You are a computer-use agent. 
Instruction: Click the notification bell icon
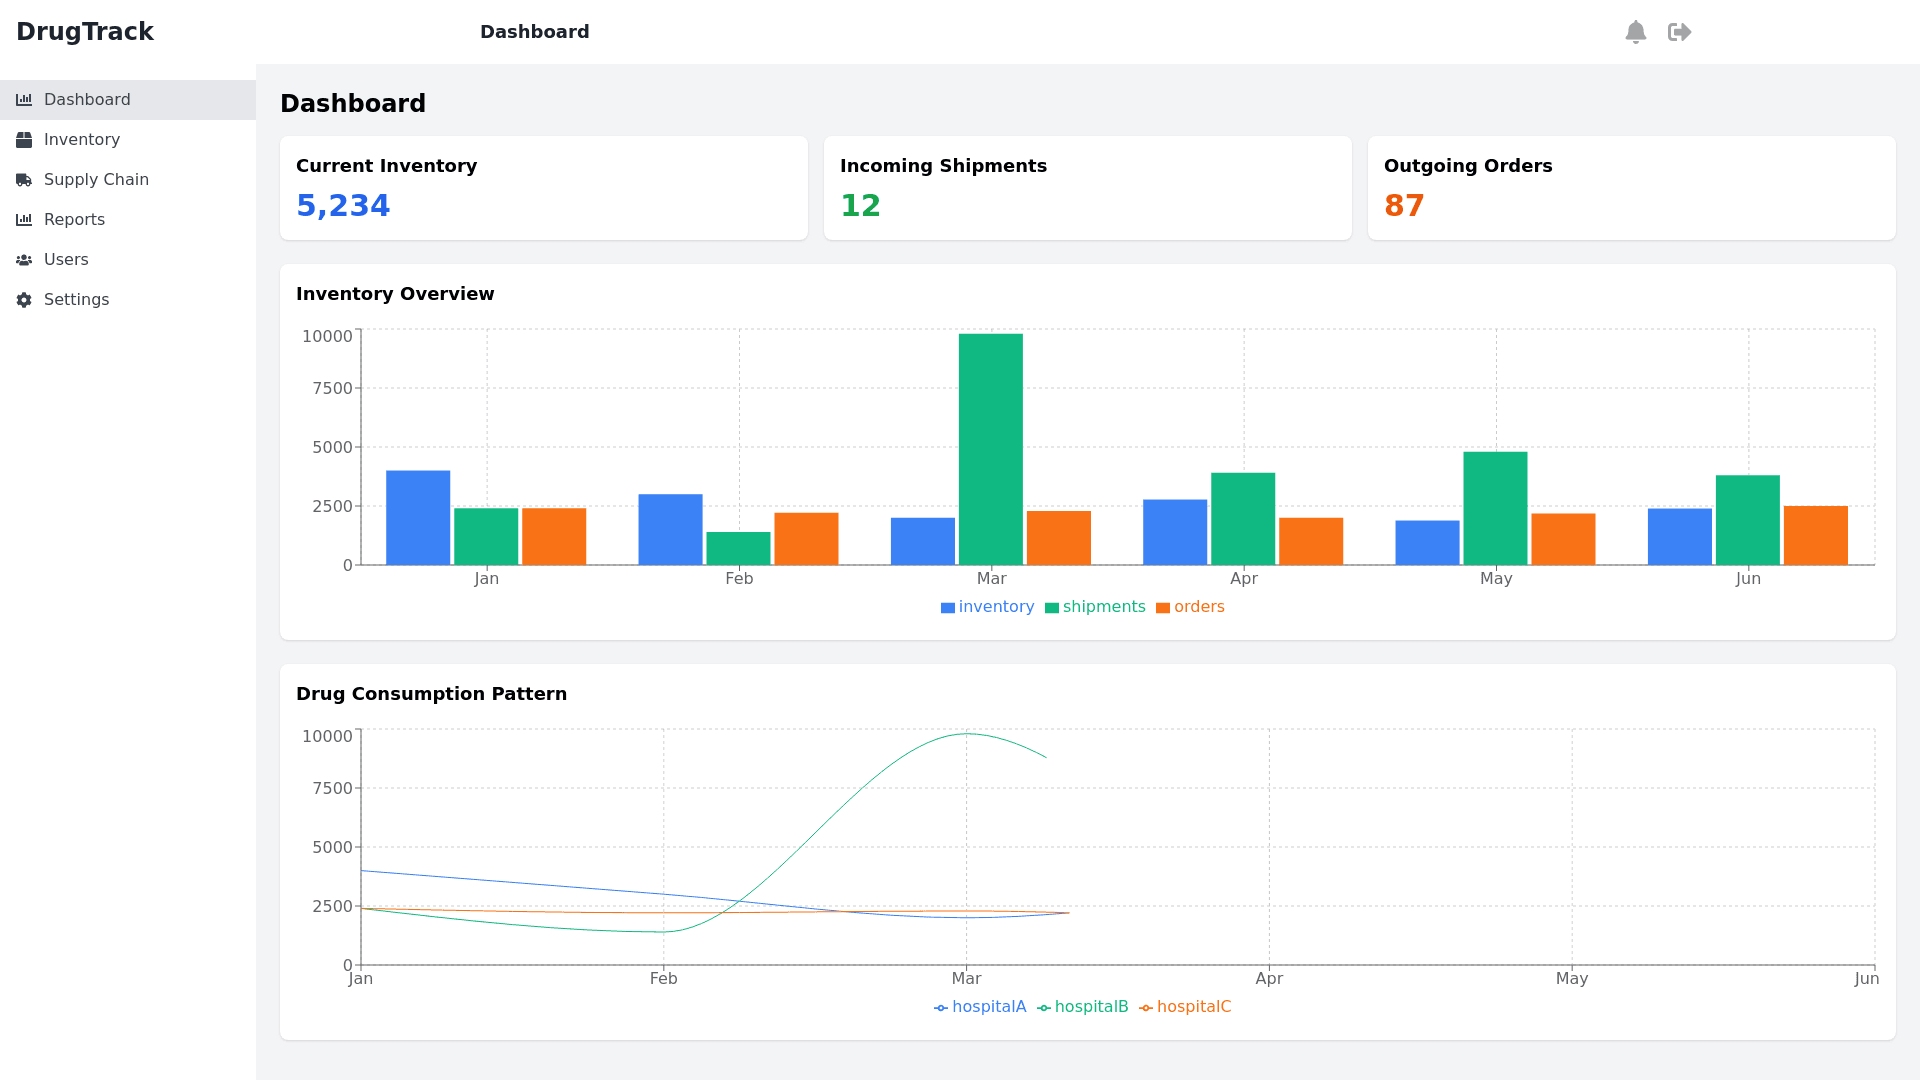1636,31
